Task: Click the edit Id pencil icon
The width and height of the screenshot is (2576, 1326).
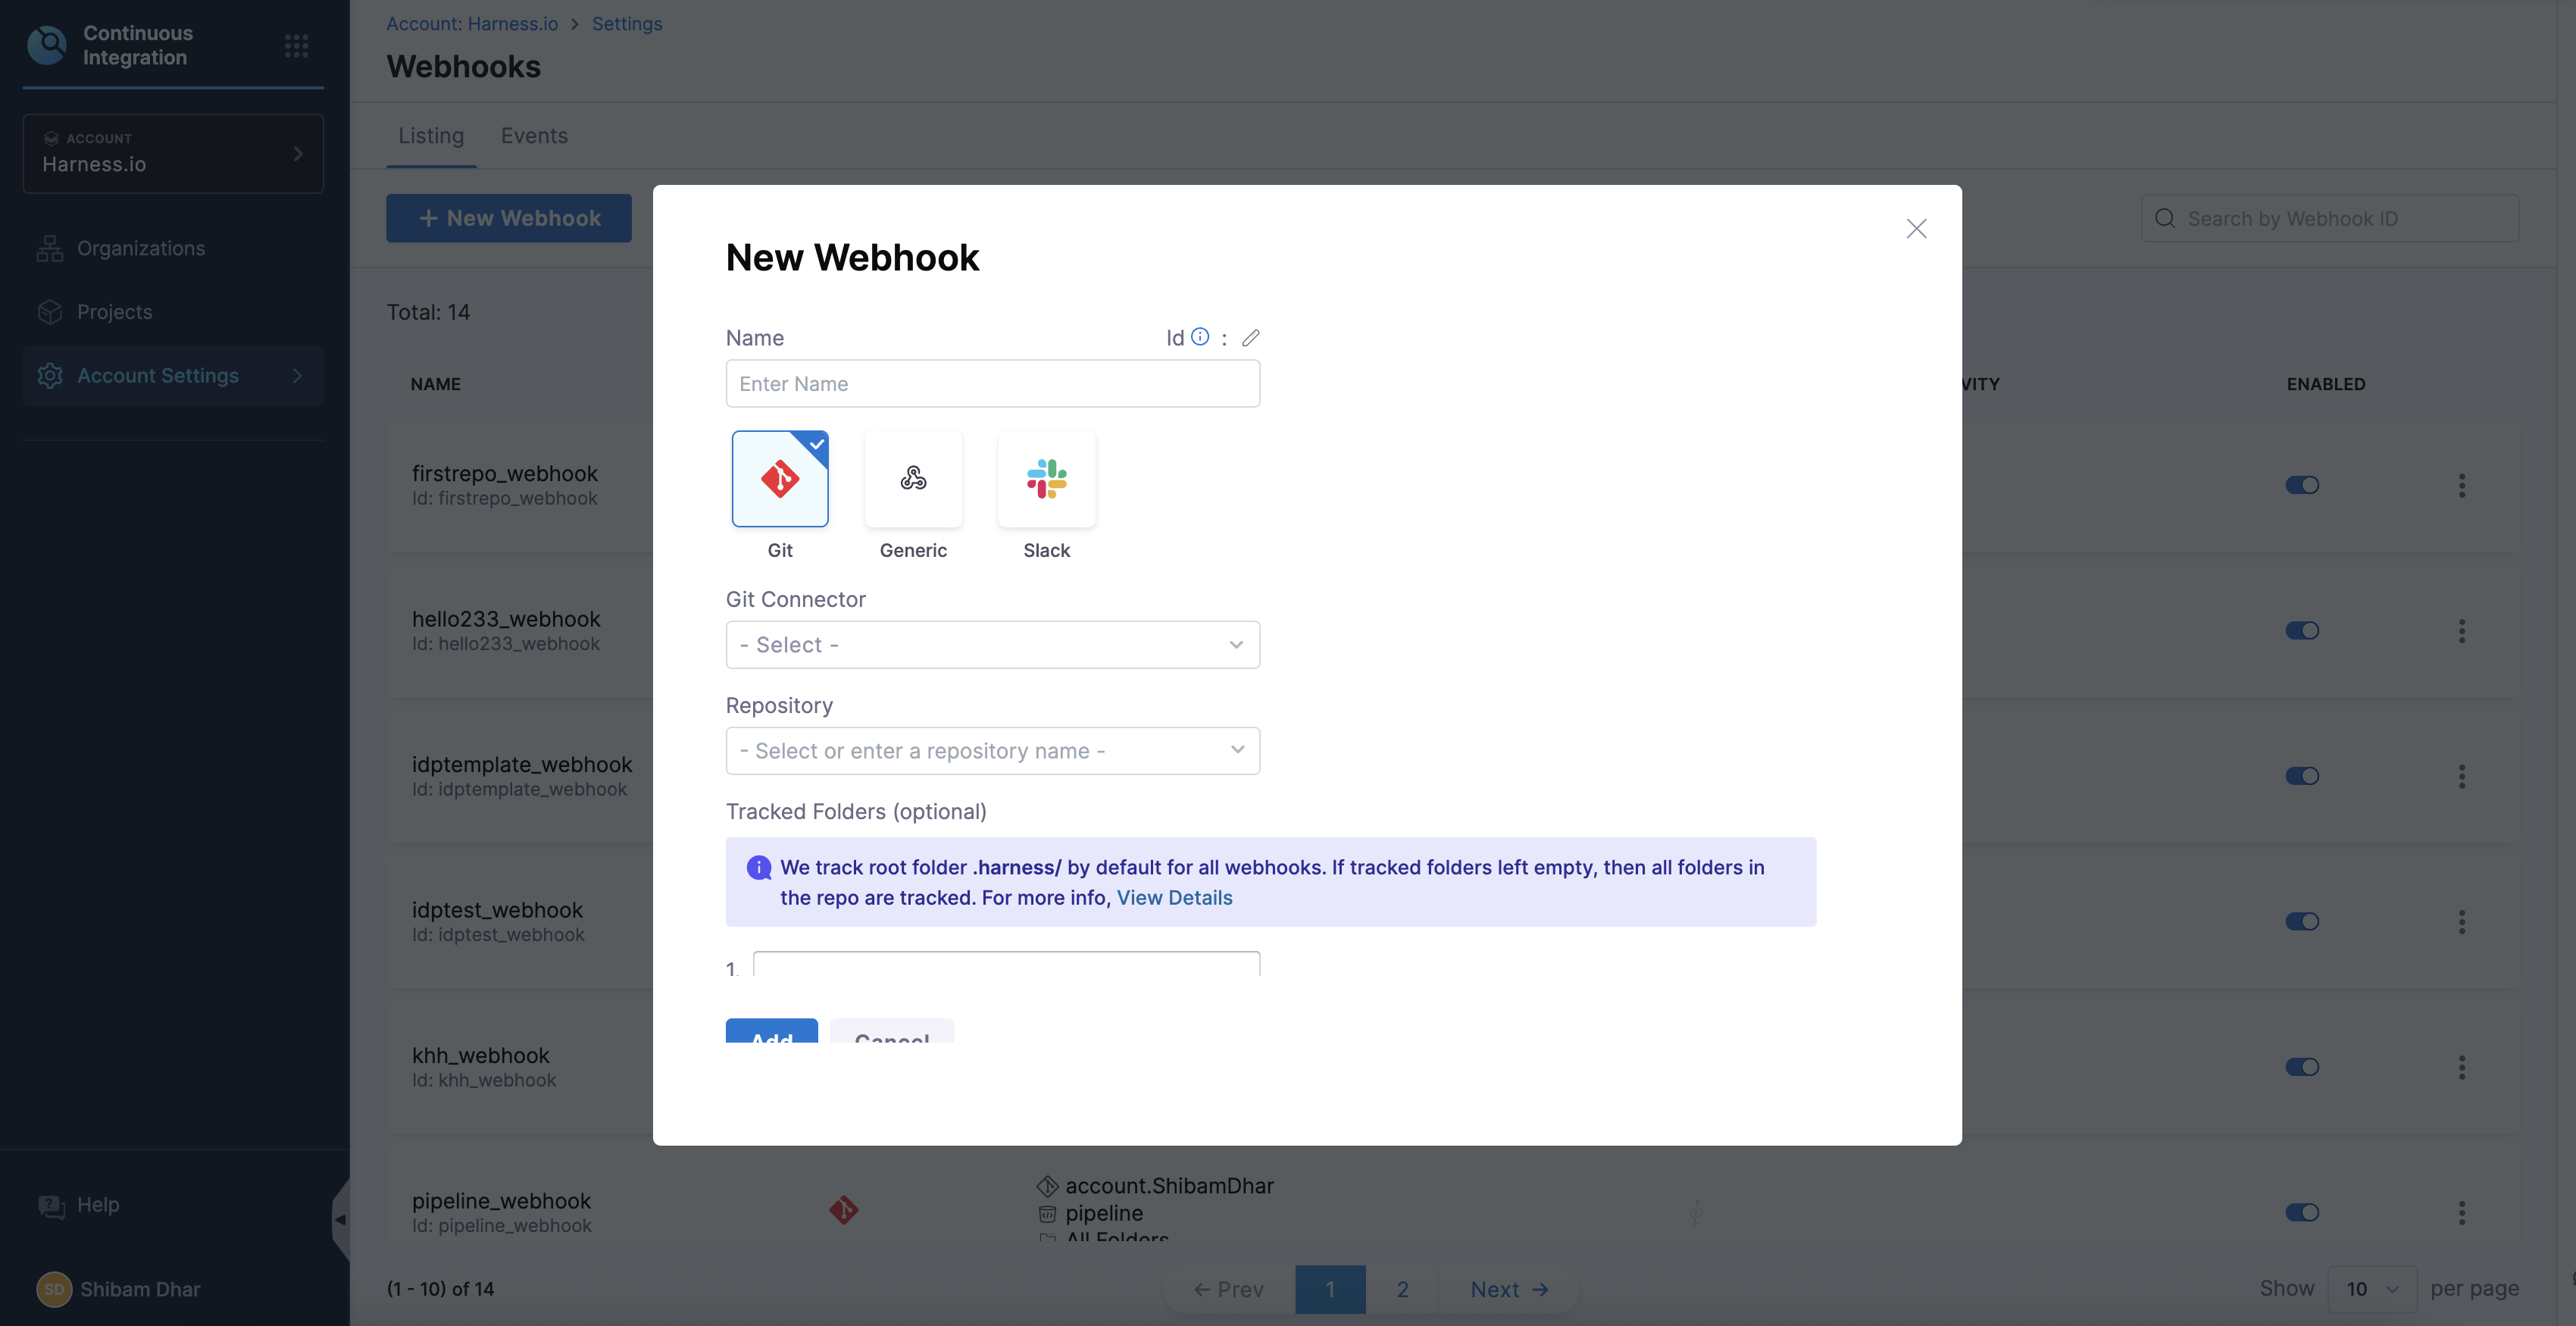Action: (x=1250, y=337)
